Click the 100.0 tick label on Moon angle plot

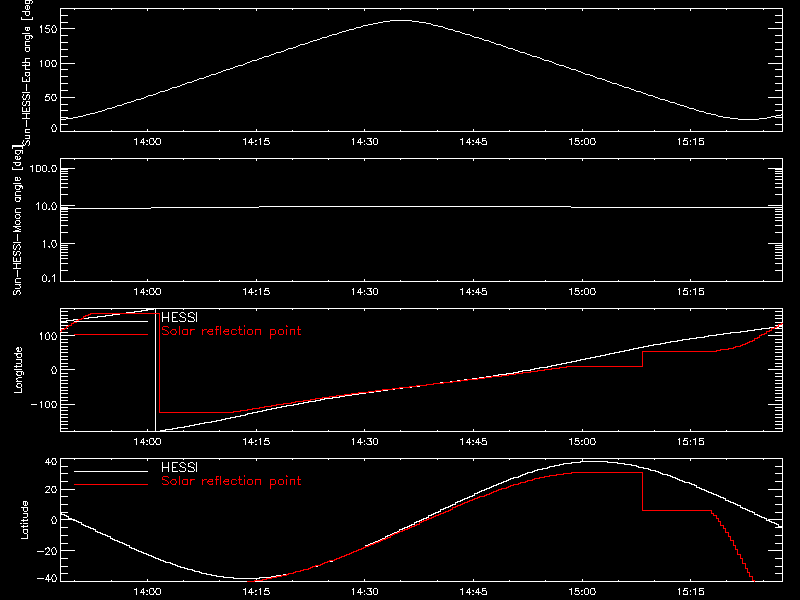point(43,169)
